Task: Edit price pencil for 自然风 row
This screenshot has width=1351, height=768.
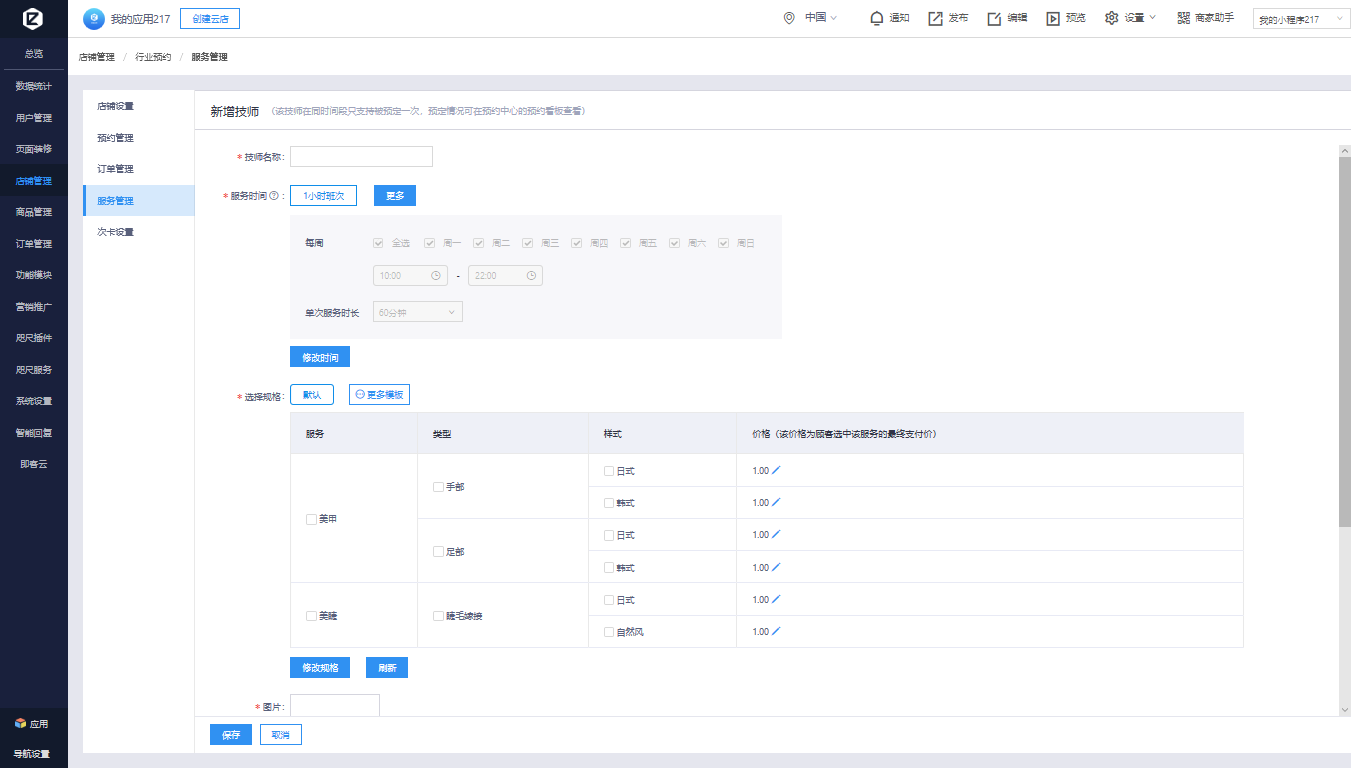Action: point(776,631)
